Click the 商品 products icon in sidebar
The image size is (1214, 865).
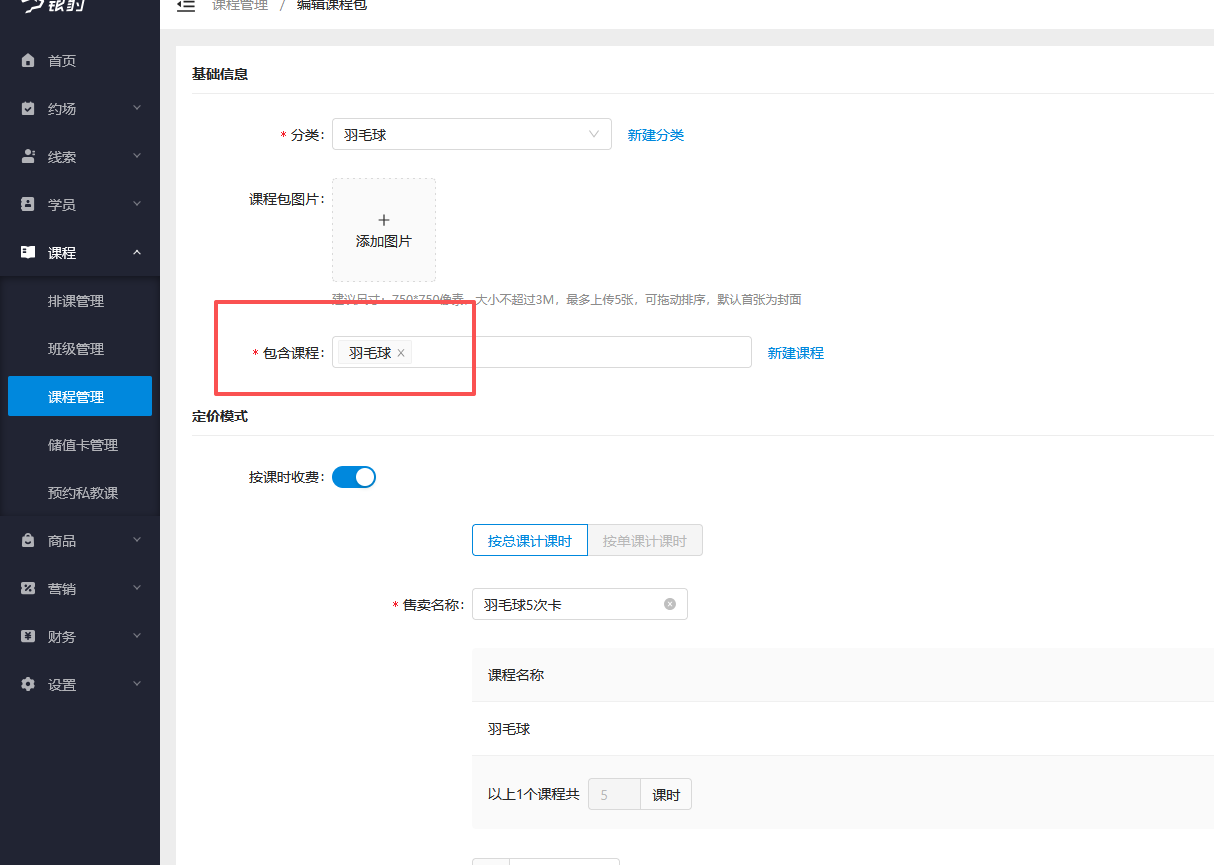coord(30,540)
